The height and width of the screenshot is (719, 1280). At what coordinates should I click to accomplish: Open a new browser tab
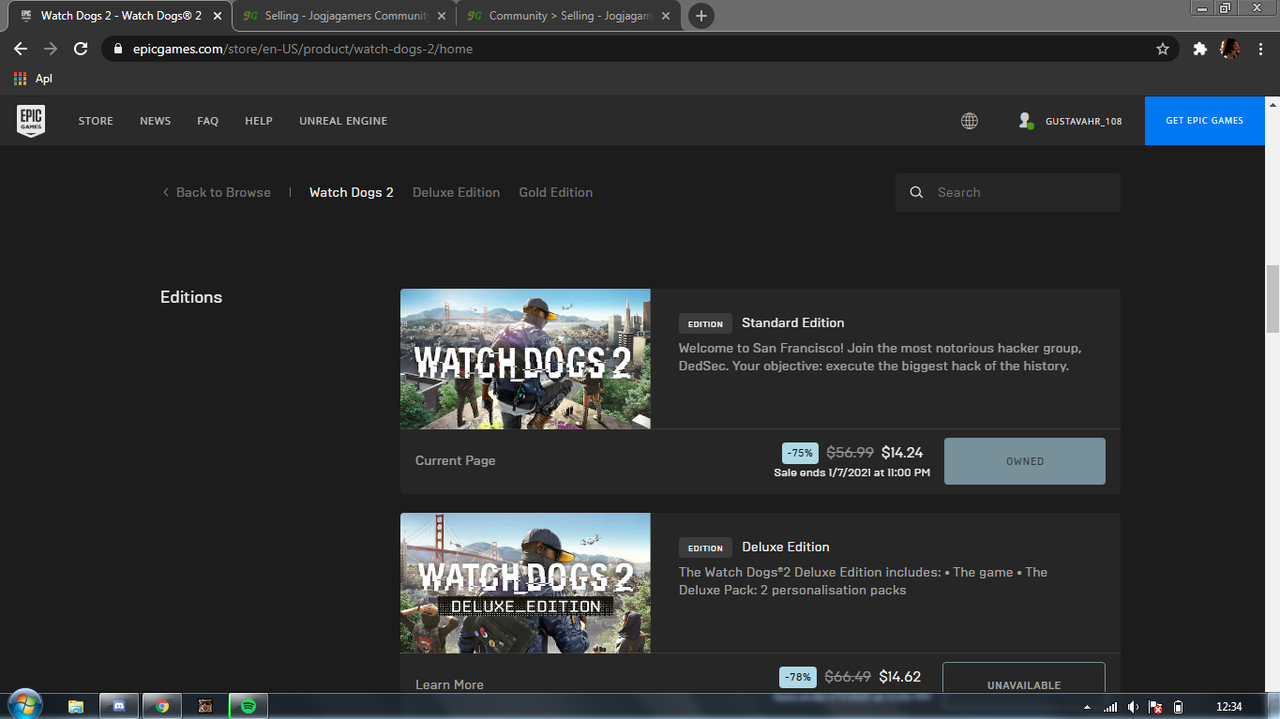click(x=701, y=16)
